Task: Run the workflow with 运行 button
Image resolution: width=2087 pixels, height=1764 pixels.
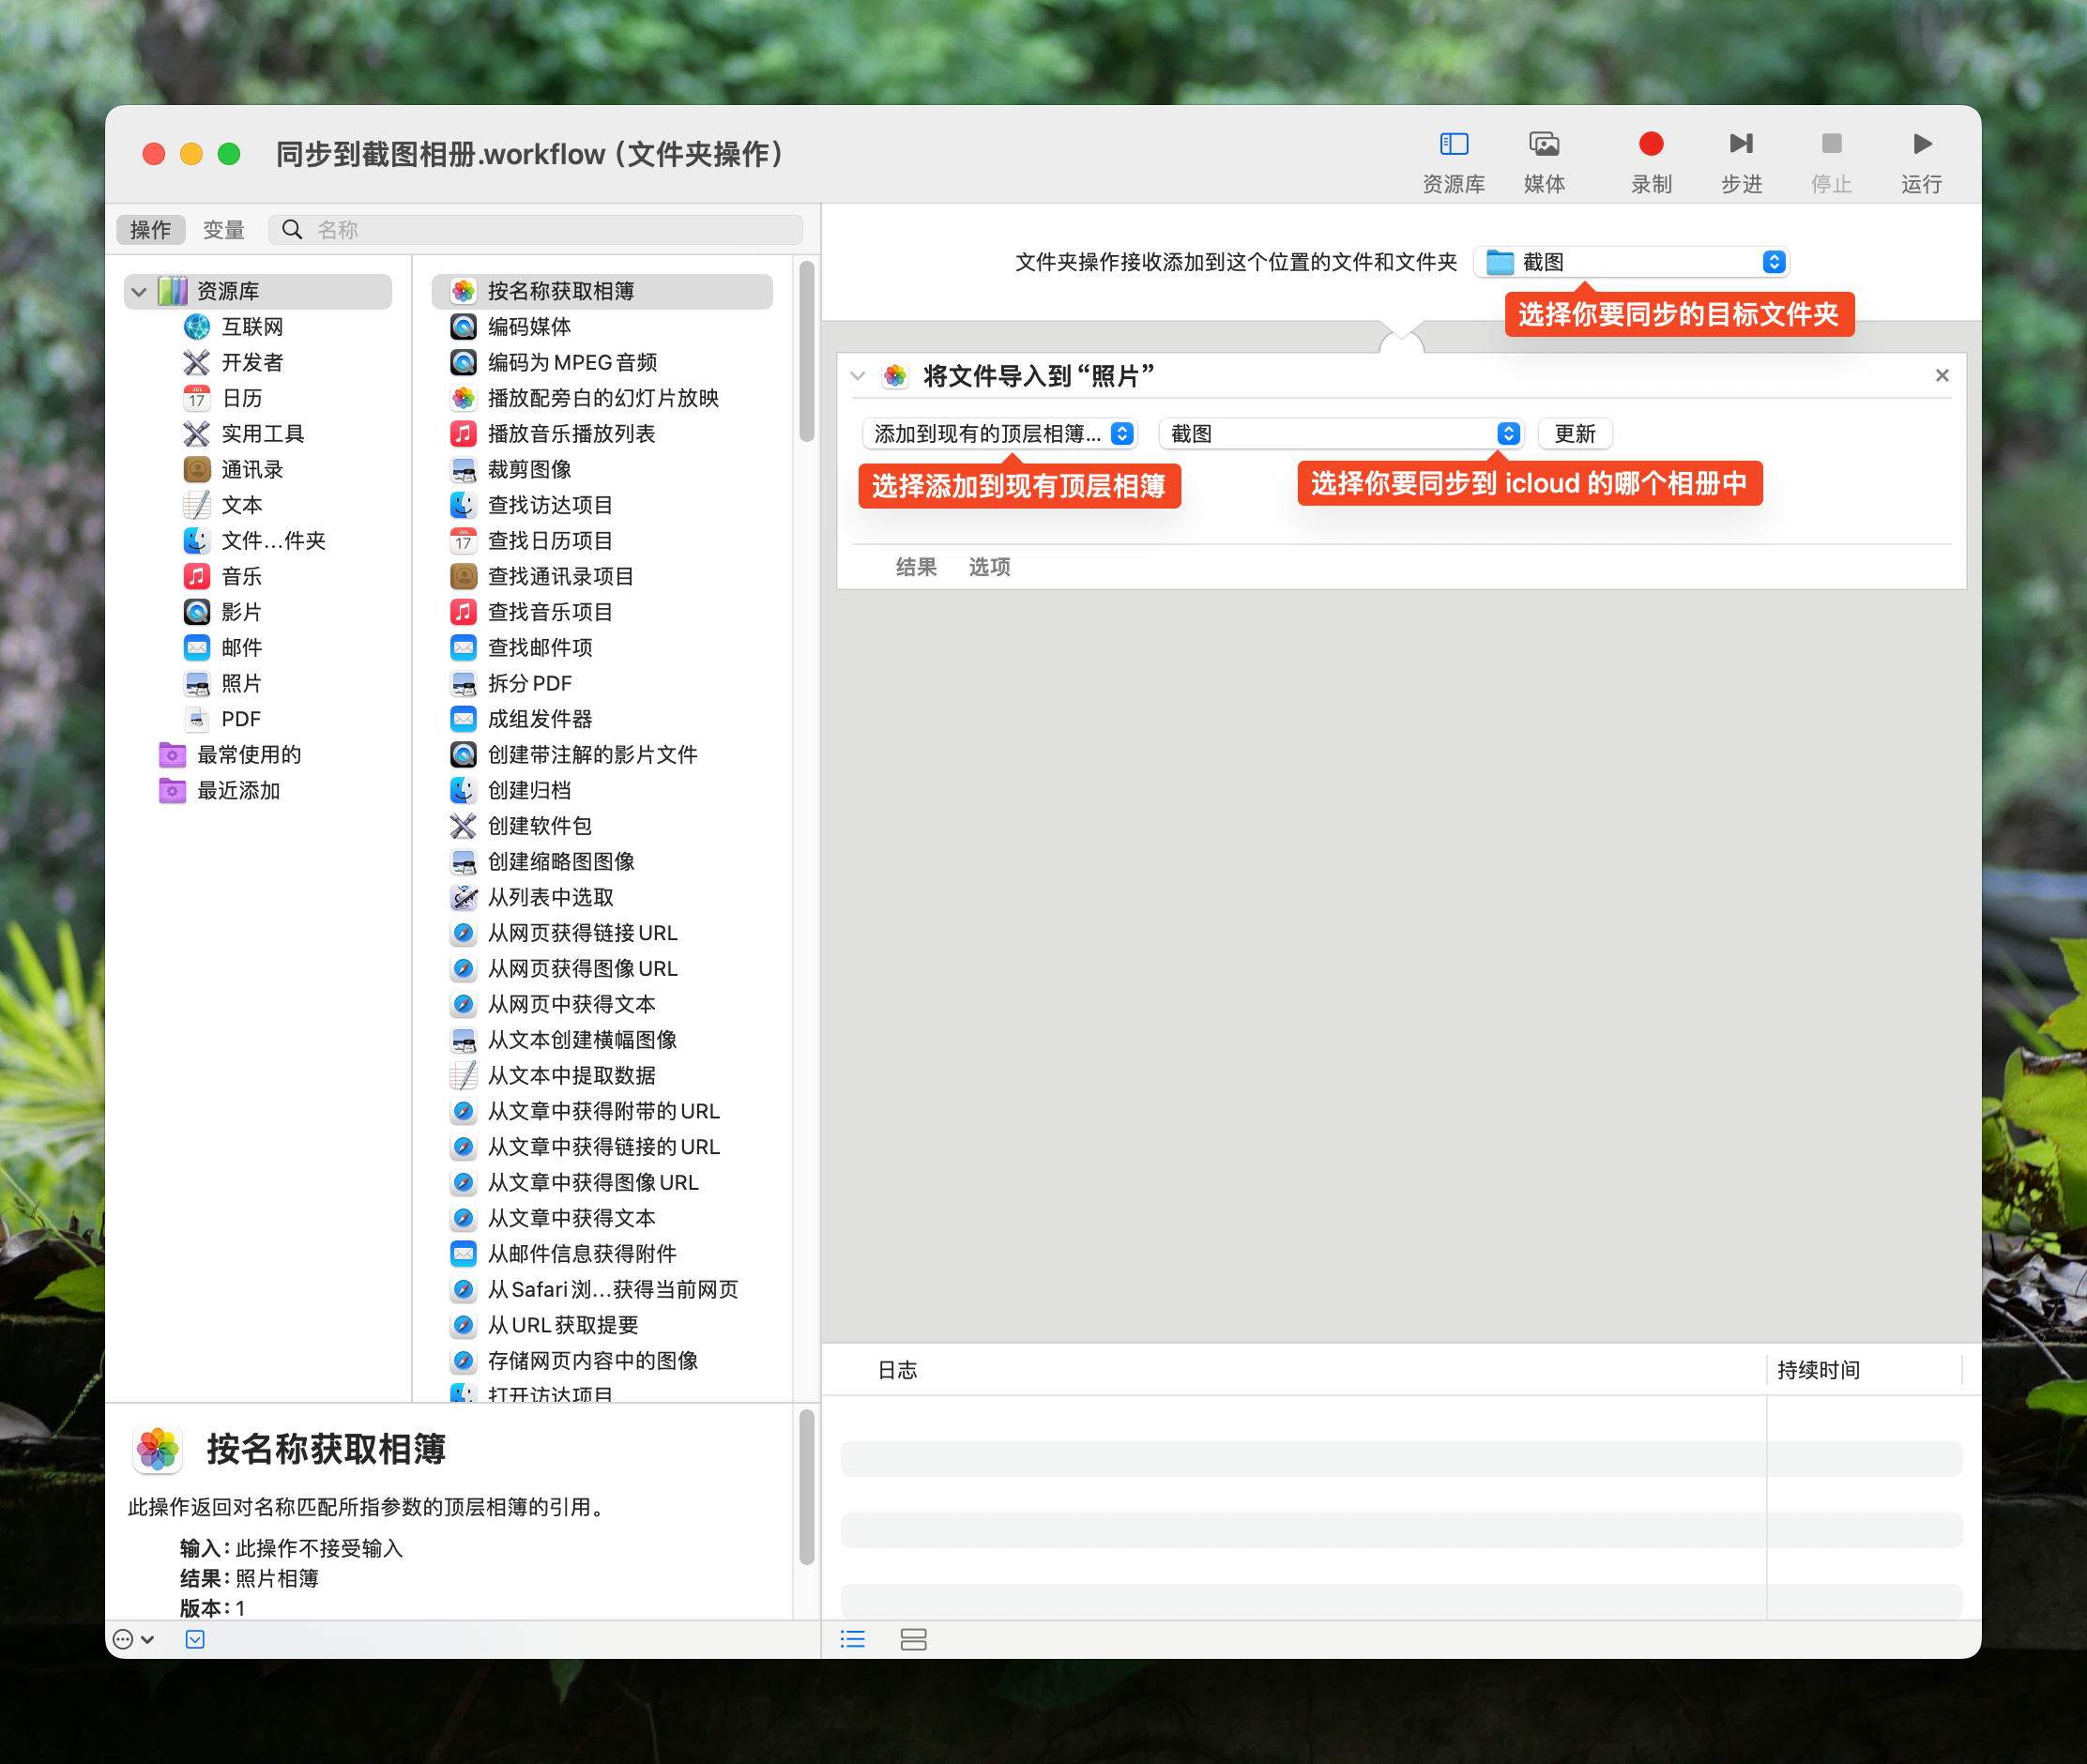Action: click(x=1921, y=162)
